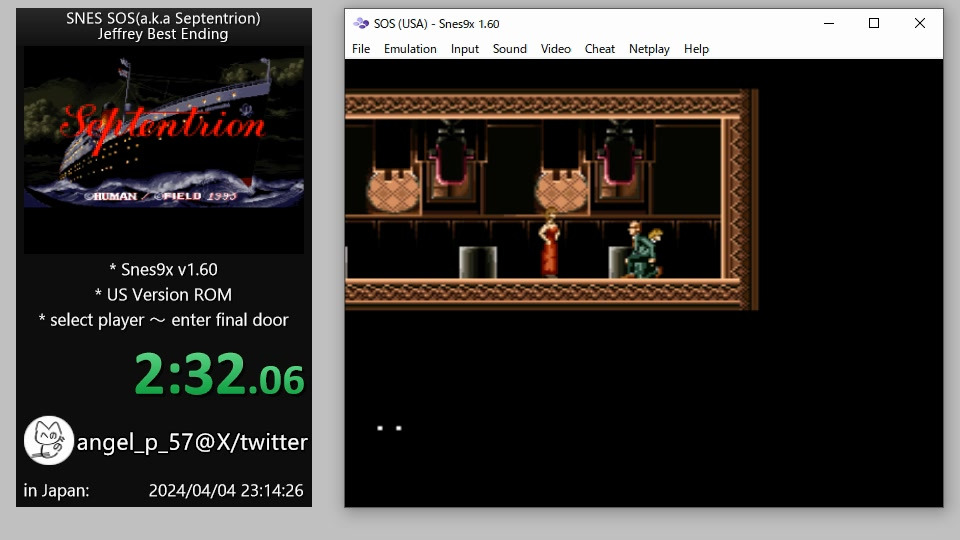Click the date 2024/04/04 23:14:26
This screenshot has width=960, height=540.
[x=226, y=490]
